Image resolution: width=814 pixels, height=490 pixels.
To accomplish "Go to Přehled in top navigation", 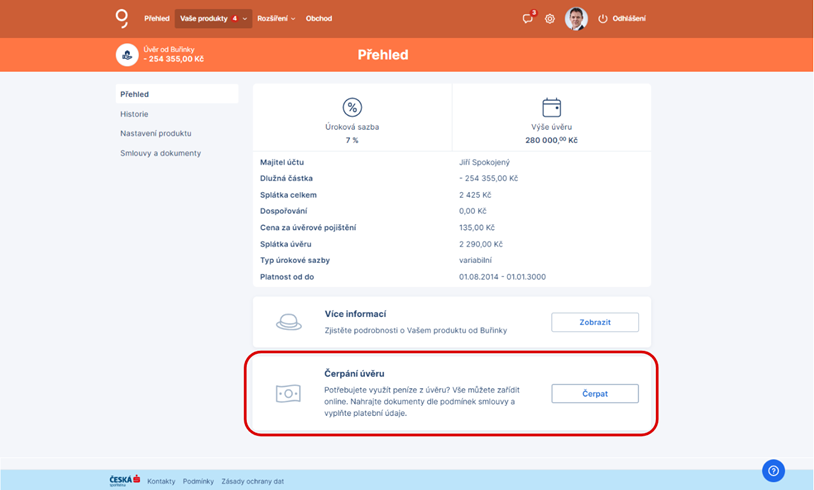I will click(x=157, y=19).
